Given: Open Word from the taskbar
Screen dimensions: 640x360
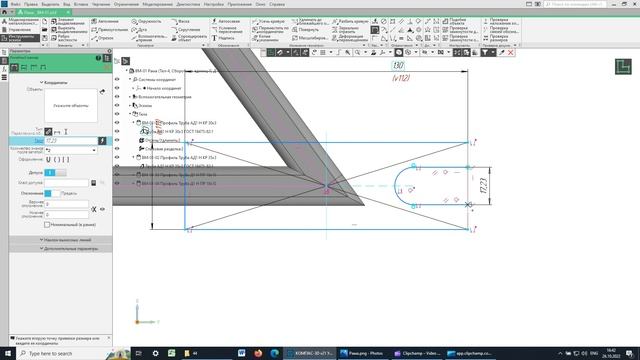Looking at the screenshot, I should point(242,353).
